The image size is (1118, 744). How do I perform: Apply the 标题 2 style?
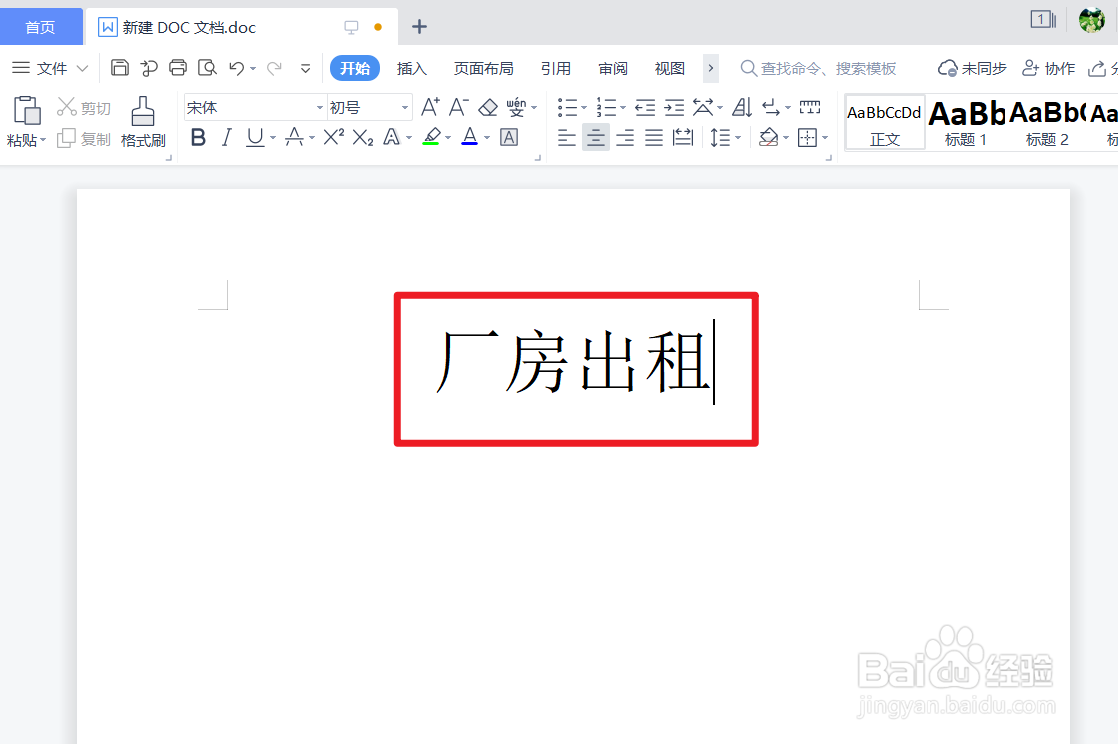1047,123
